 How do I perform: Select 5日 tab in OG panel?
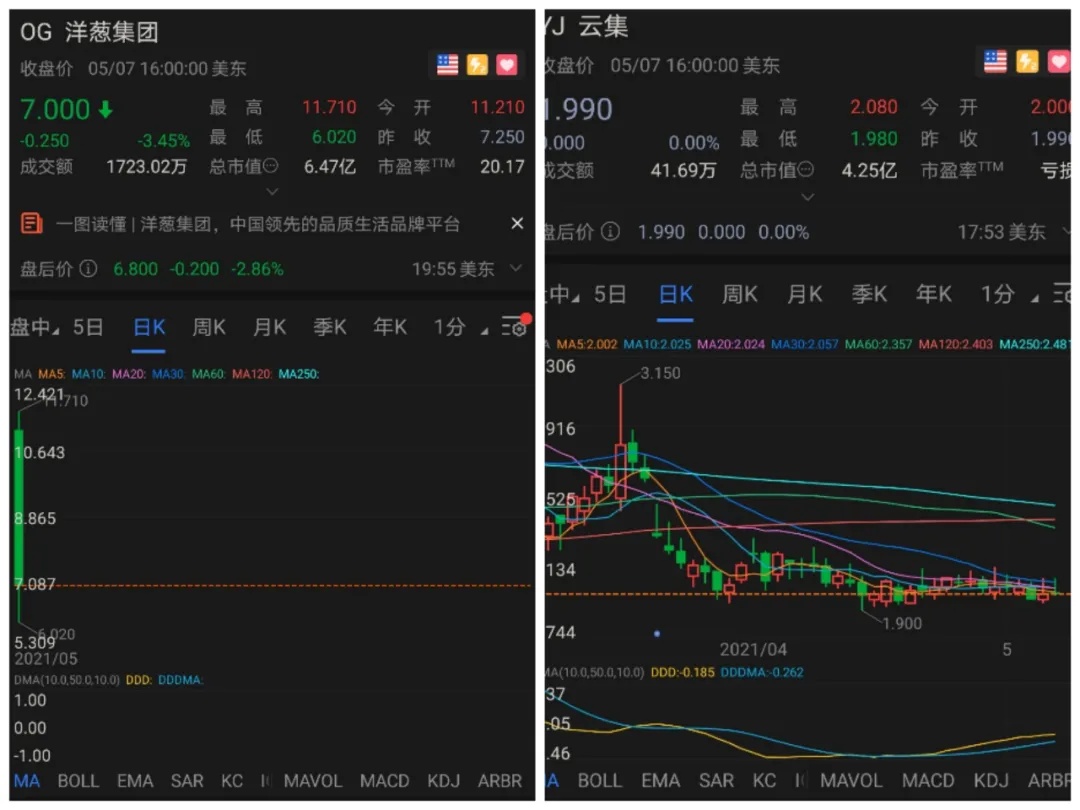(x=88, y=327)
